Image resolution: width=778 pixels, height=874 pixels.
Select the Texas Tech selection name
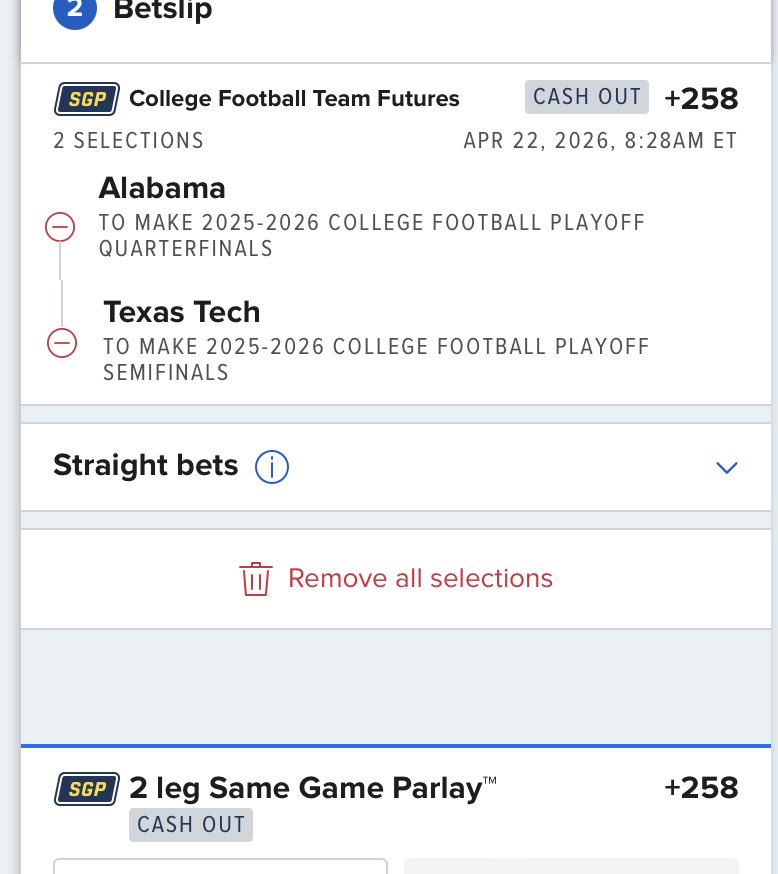pyautogui.click(x=182, y=312)
